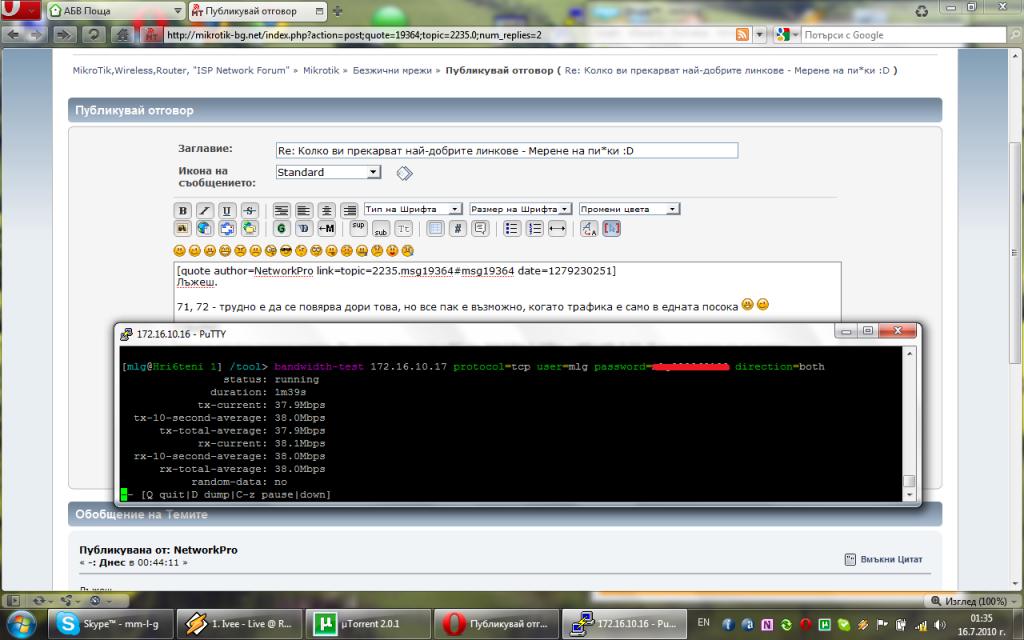Apply italic formatting with the I button

(205, 210)
